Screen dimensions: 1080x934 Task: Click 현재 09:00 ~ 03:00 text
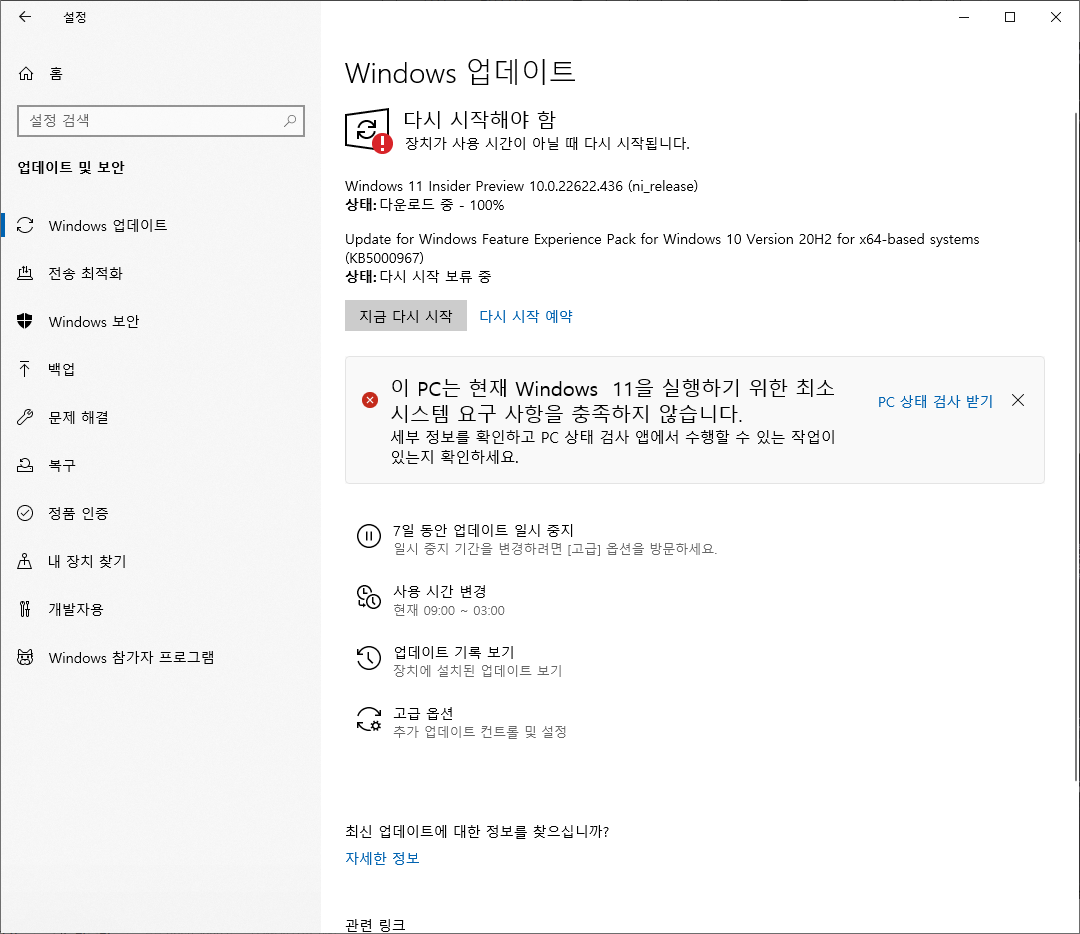pyautogui.click(x=448, y=611)
